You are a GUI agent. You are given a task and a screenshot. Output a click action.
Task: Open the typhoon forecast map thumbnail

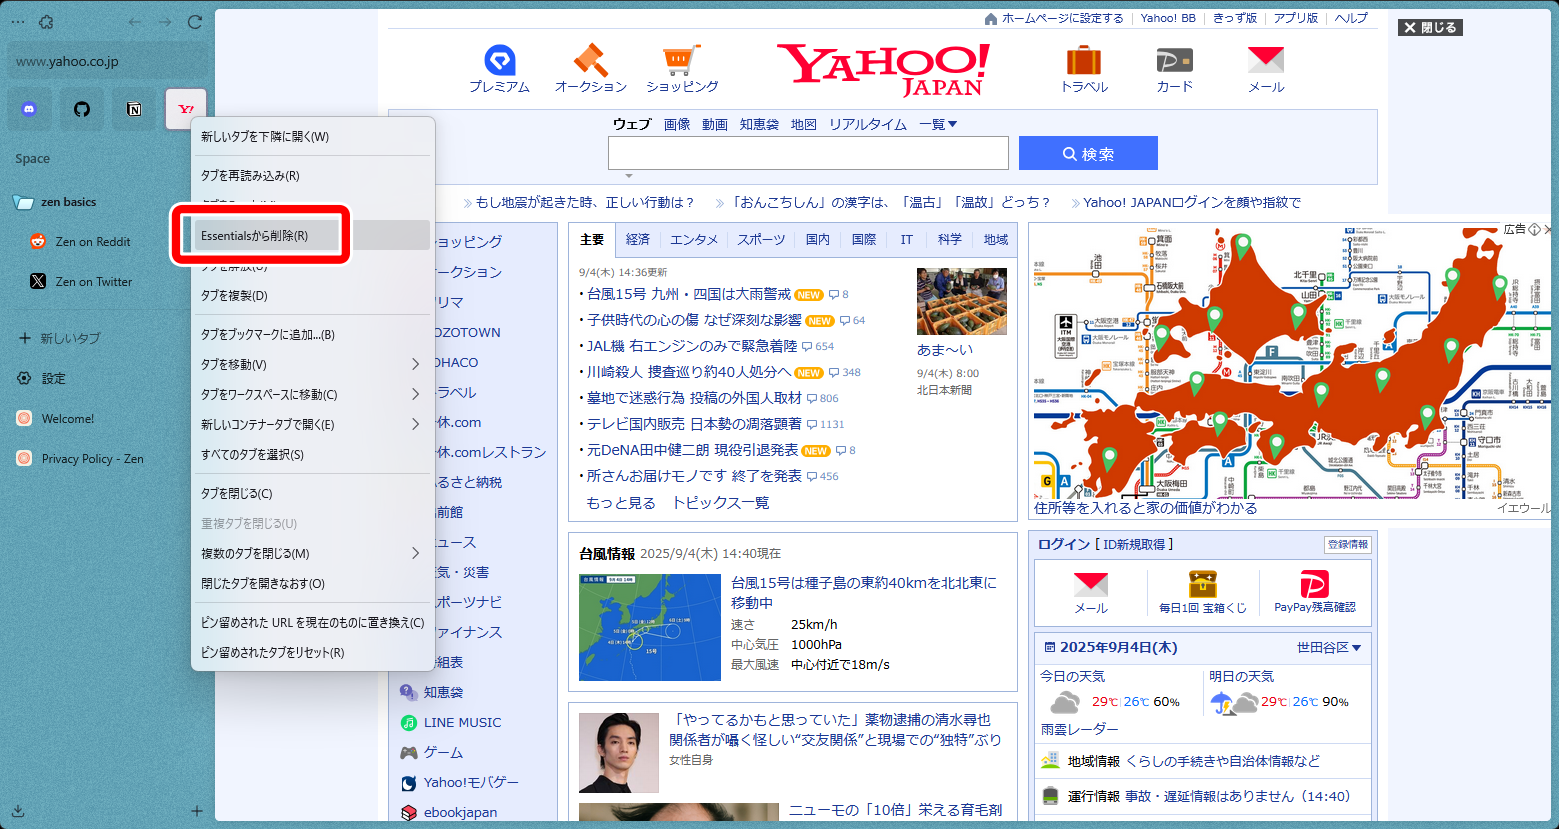(x=650, y=627)
